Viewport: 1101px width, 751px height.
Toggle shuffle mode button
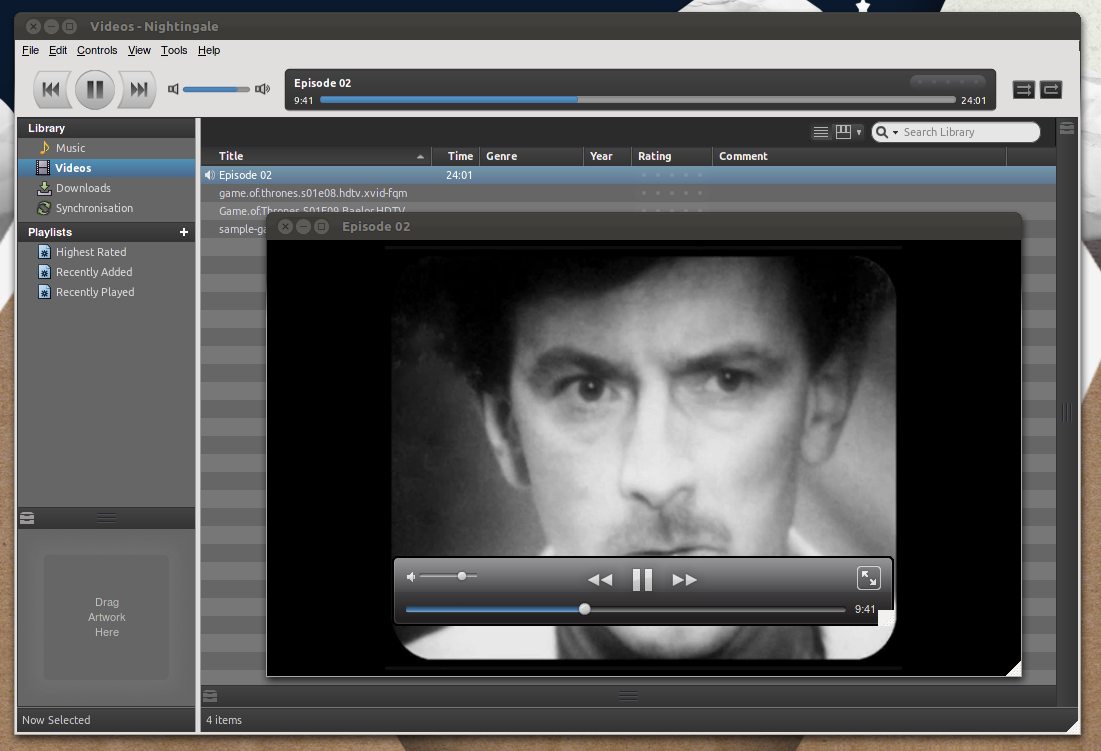(1024, 89)
